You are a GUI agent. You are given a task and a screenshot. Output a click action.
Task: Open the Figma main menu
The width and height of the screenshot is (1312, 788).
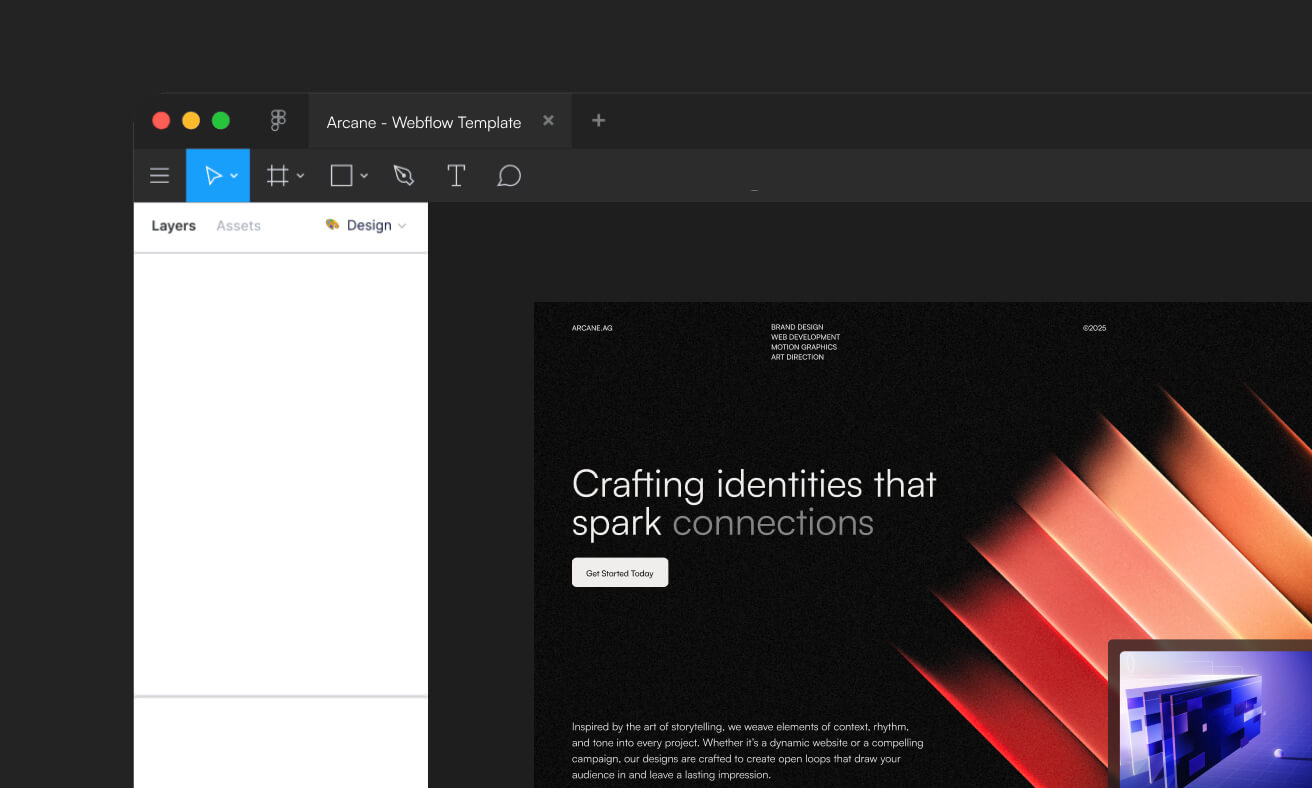159,175
